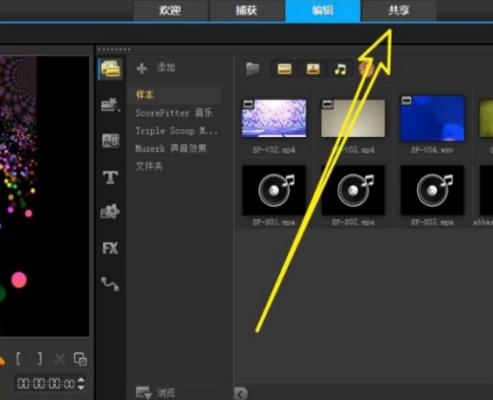Switch to the 共享 tab

[399, 10]
